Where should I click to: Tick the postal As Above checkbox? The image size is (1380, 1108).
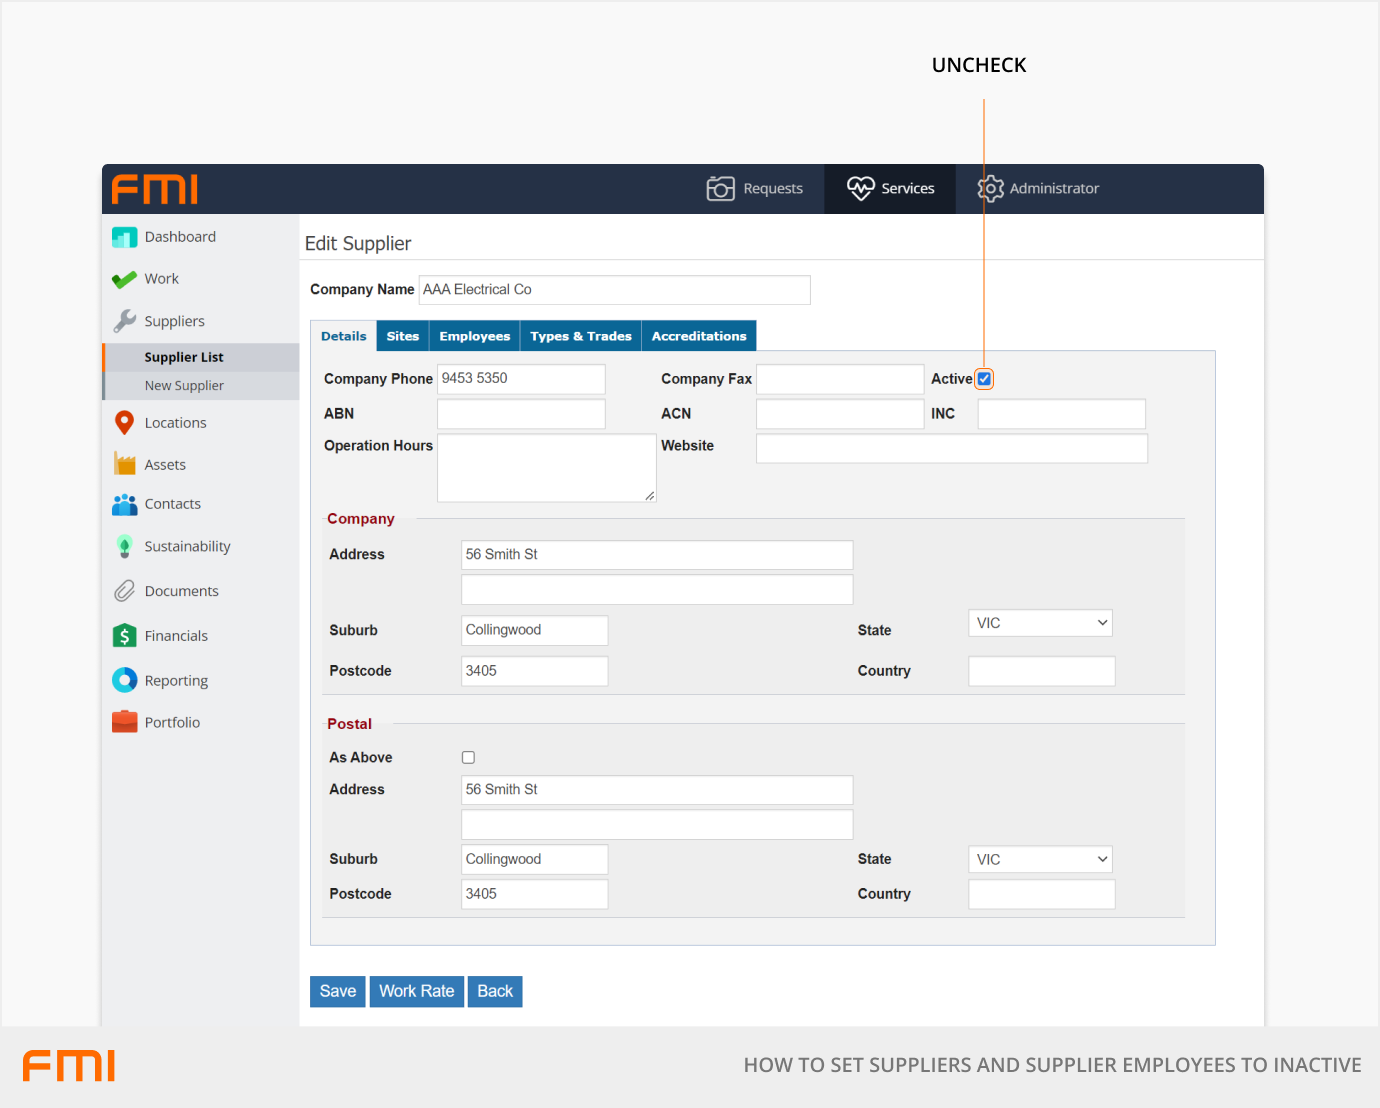(468, 758)
